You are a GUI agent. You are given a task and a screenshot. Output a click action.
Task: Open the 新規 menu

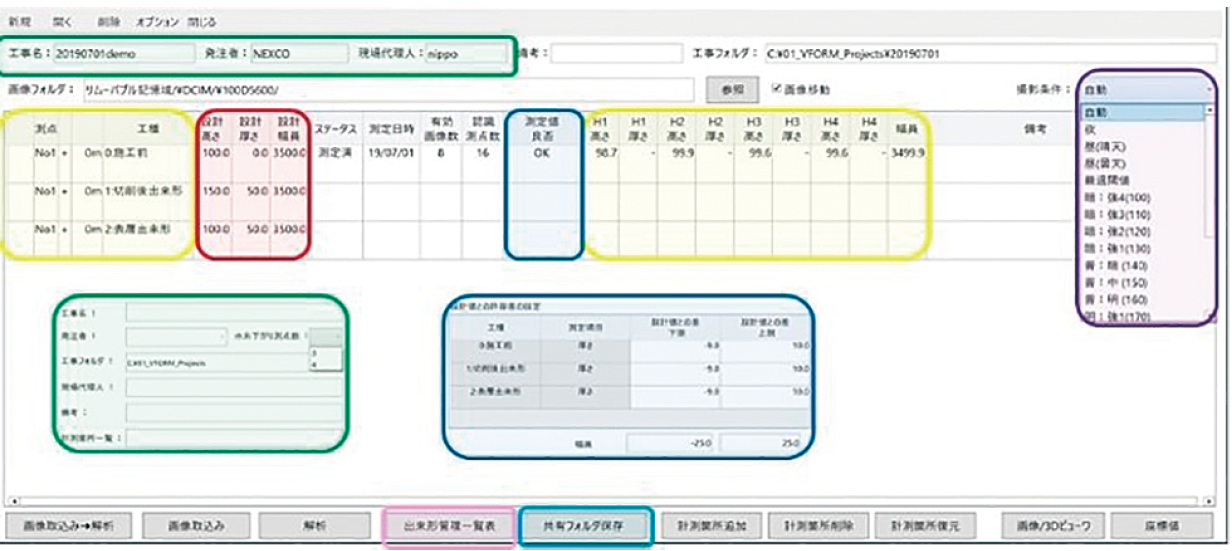coord(20,21)
